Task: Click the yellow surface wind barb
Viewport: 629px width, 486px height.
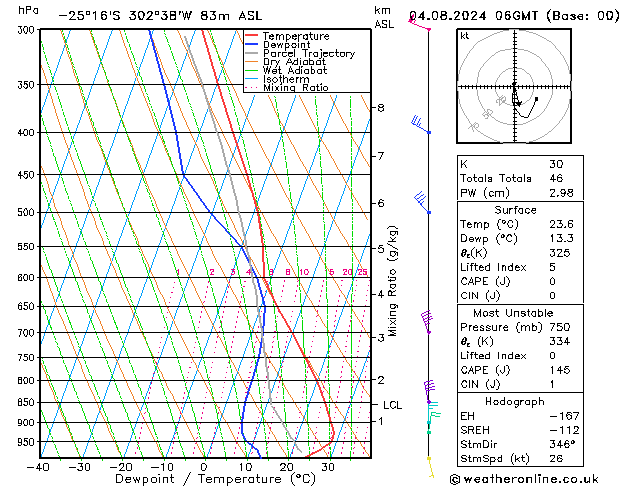Action: click(x=430, y=468)
